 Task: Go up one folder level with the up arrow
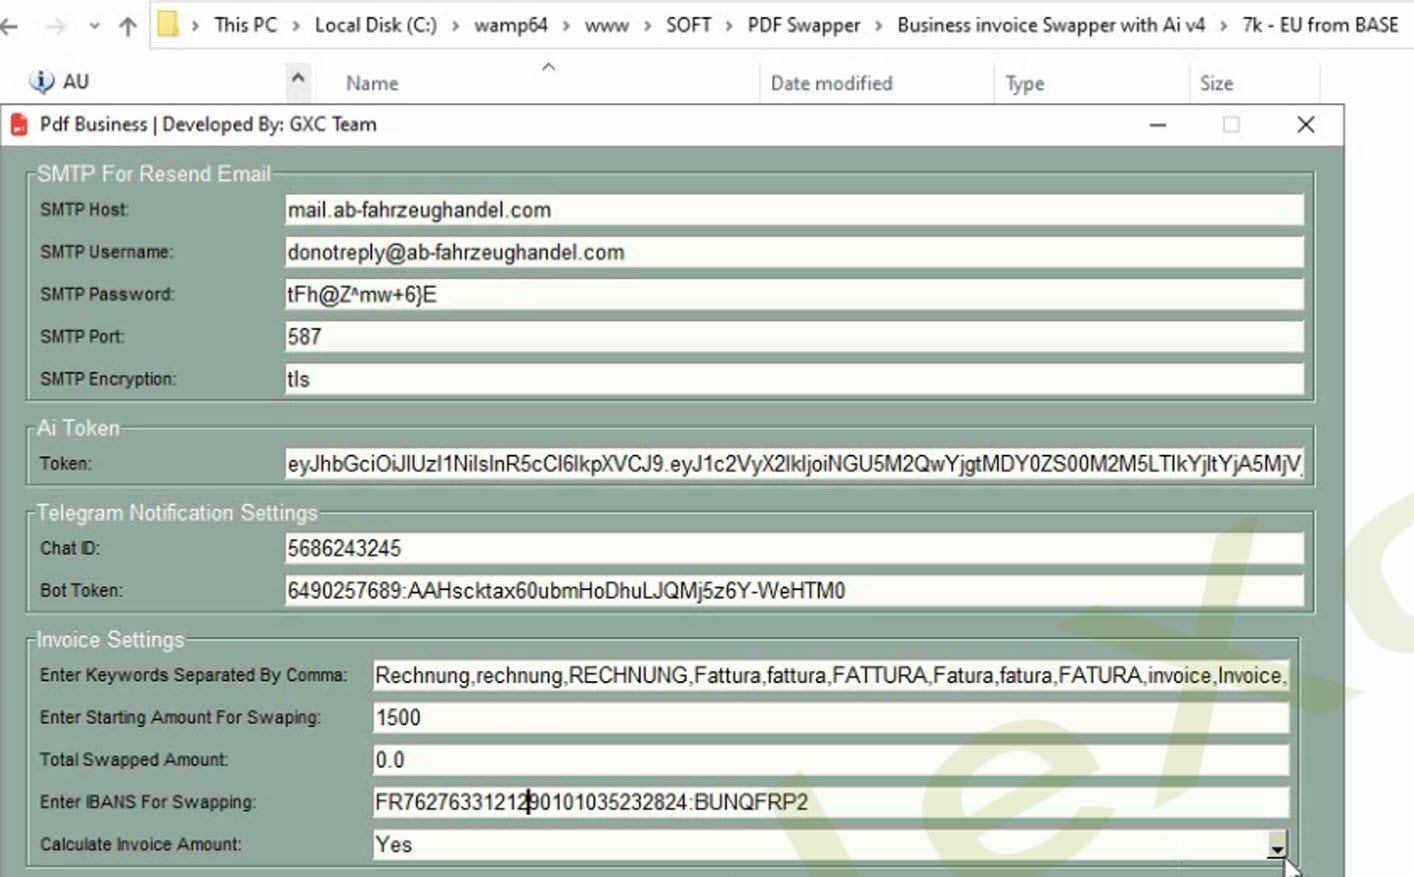coord(127,26)
